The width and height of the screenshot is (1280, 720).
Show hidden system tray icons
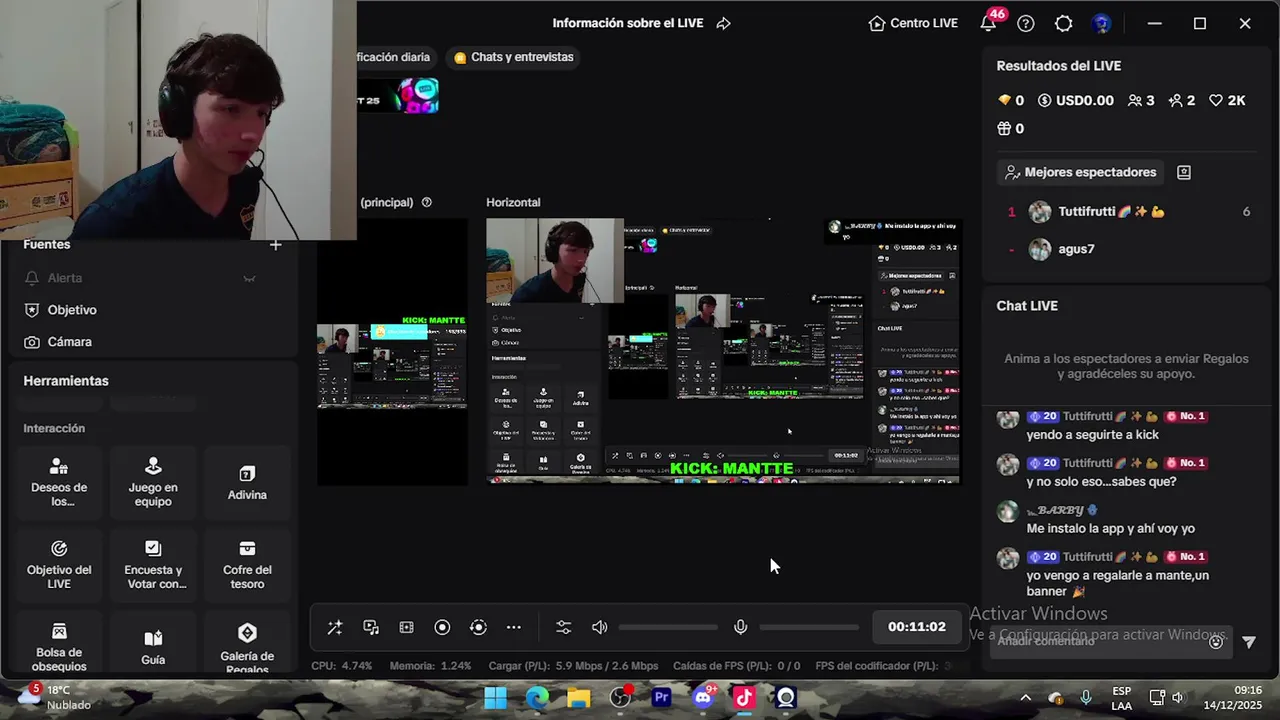[x=1025, y=698]
